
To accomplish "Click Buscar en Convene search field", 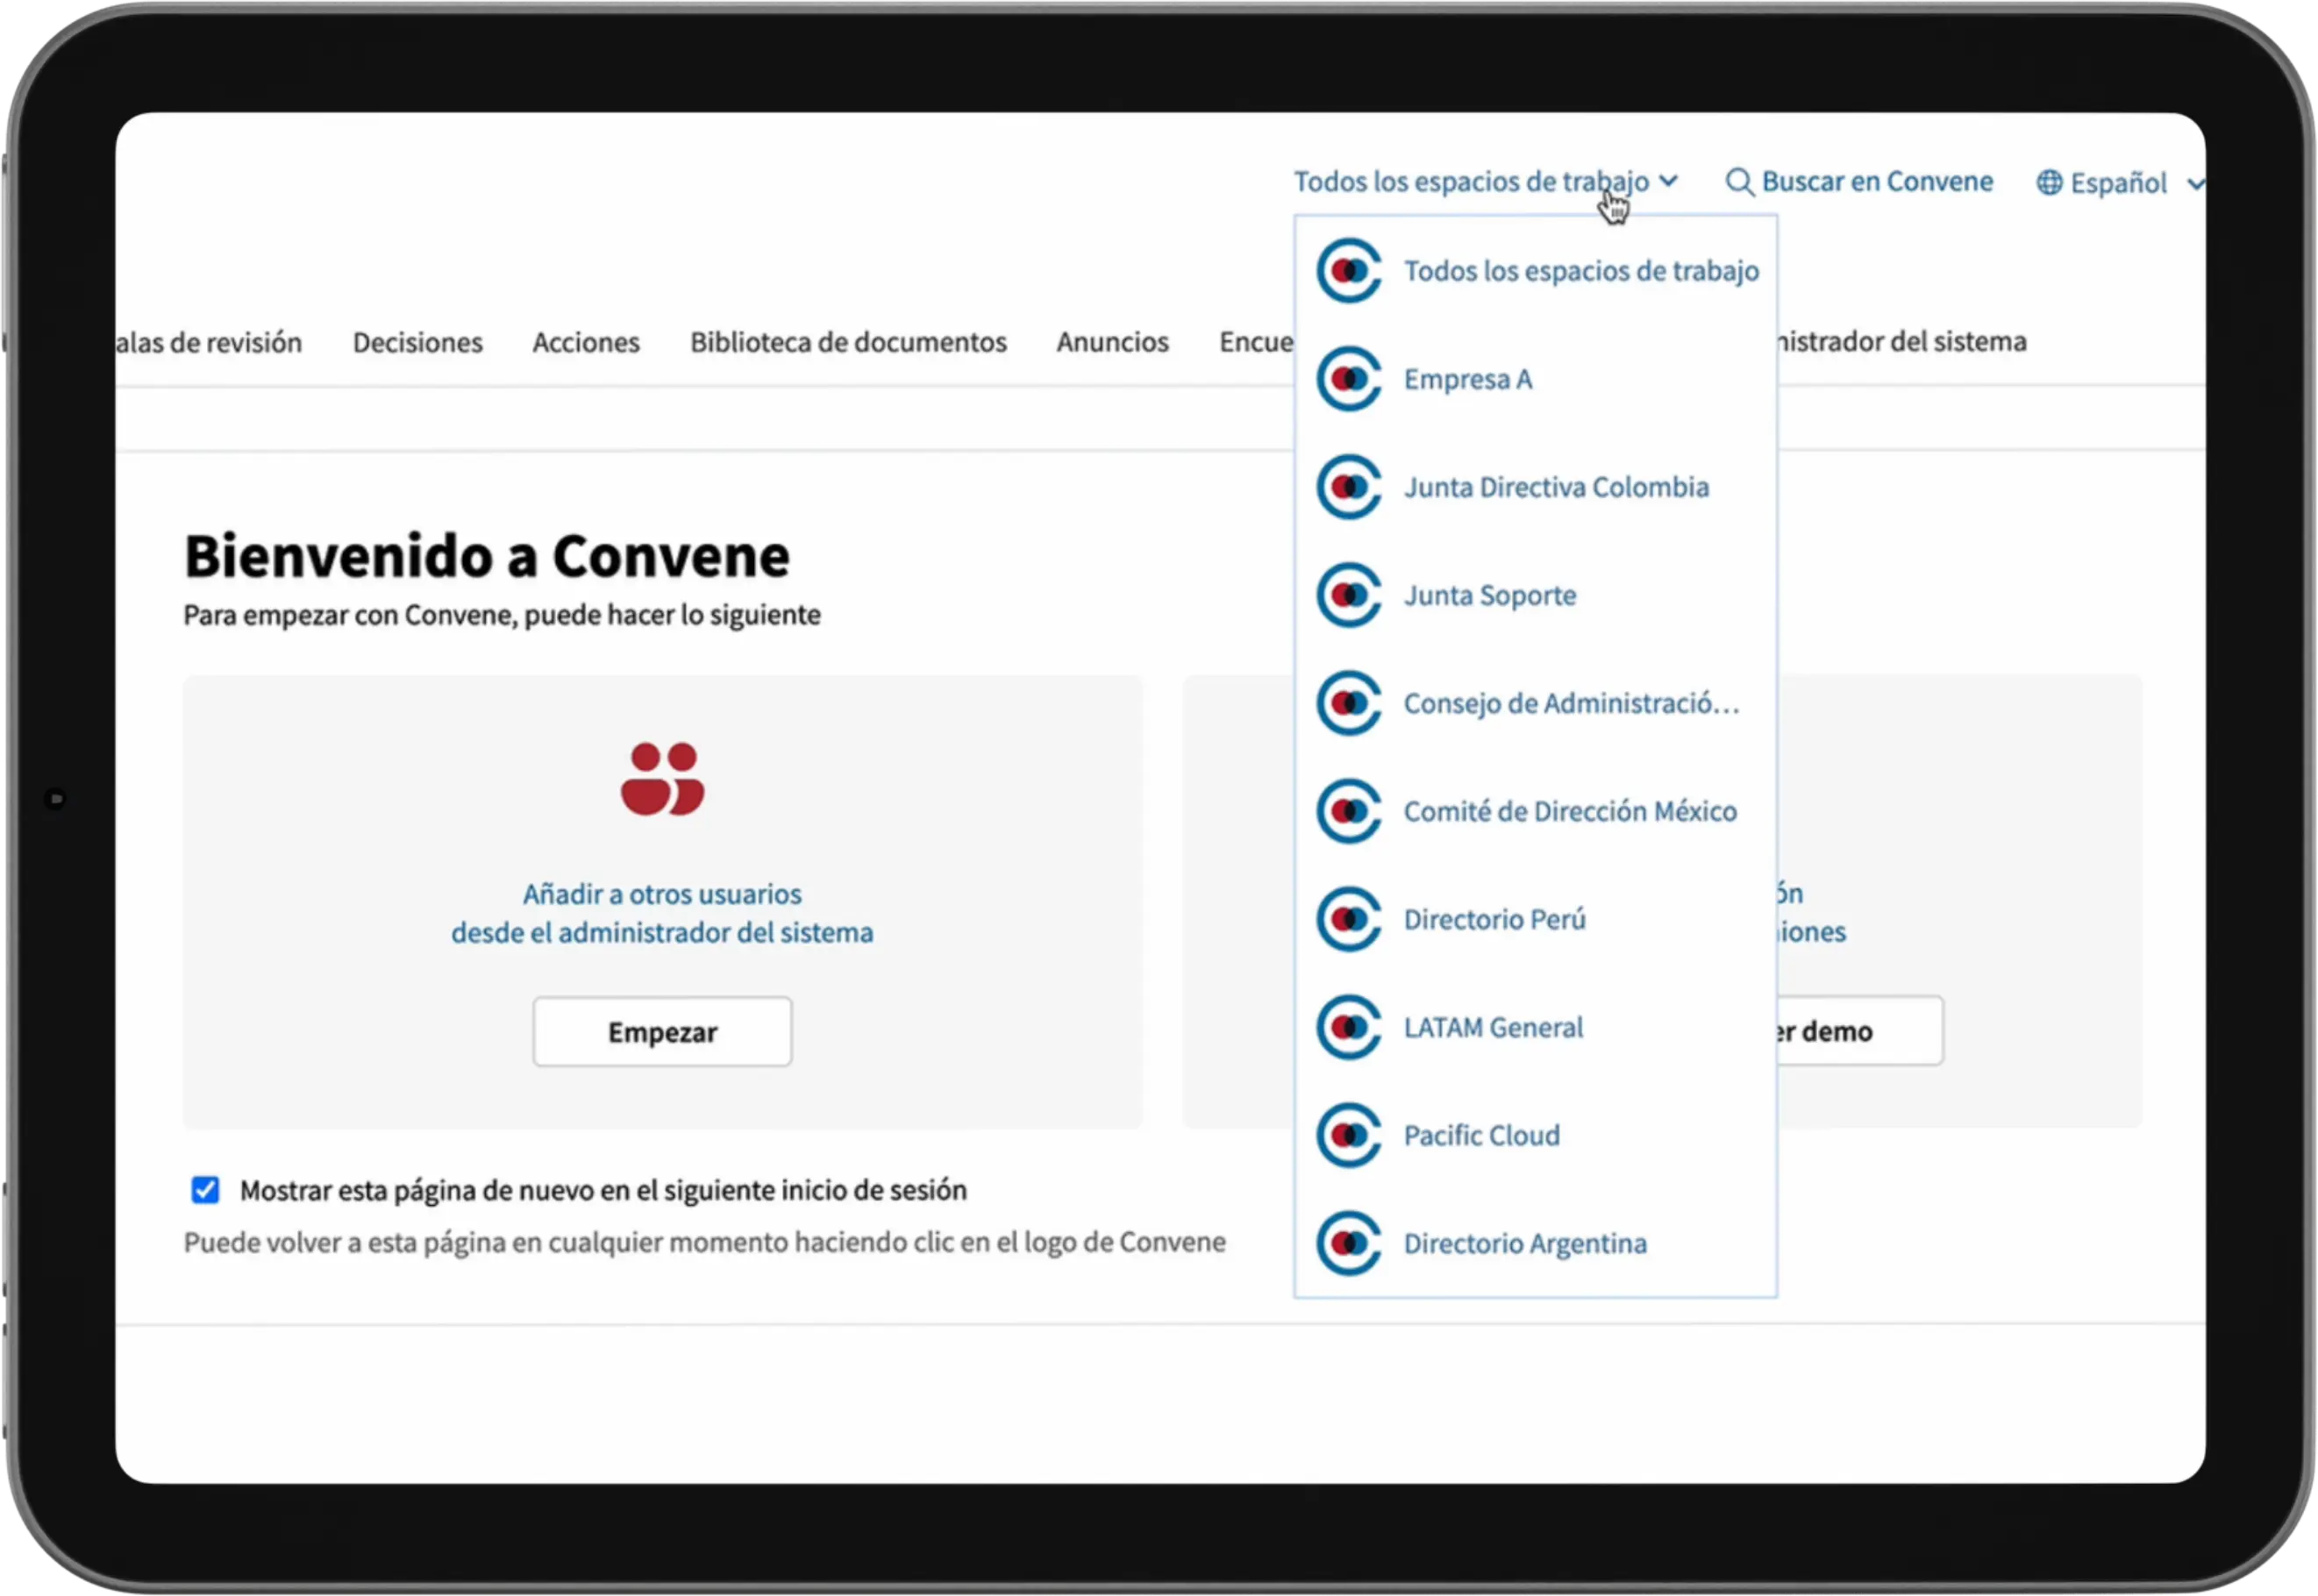I will tap(1876, 182).
